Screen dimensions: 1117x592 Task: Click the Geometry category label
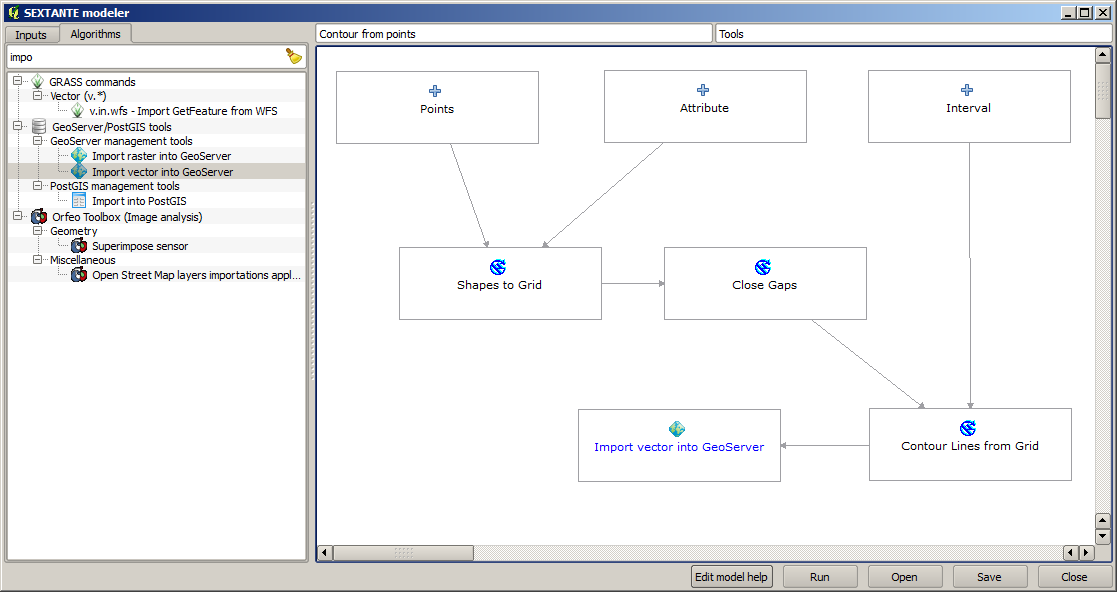(x=74, y=231)
